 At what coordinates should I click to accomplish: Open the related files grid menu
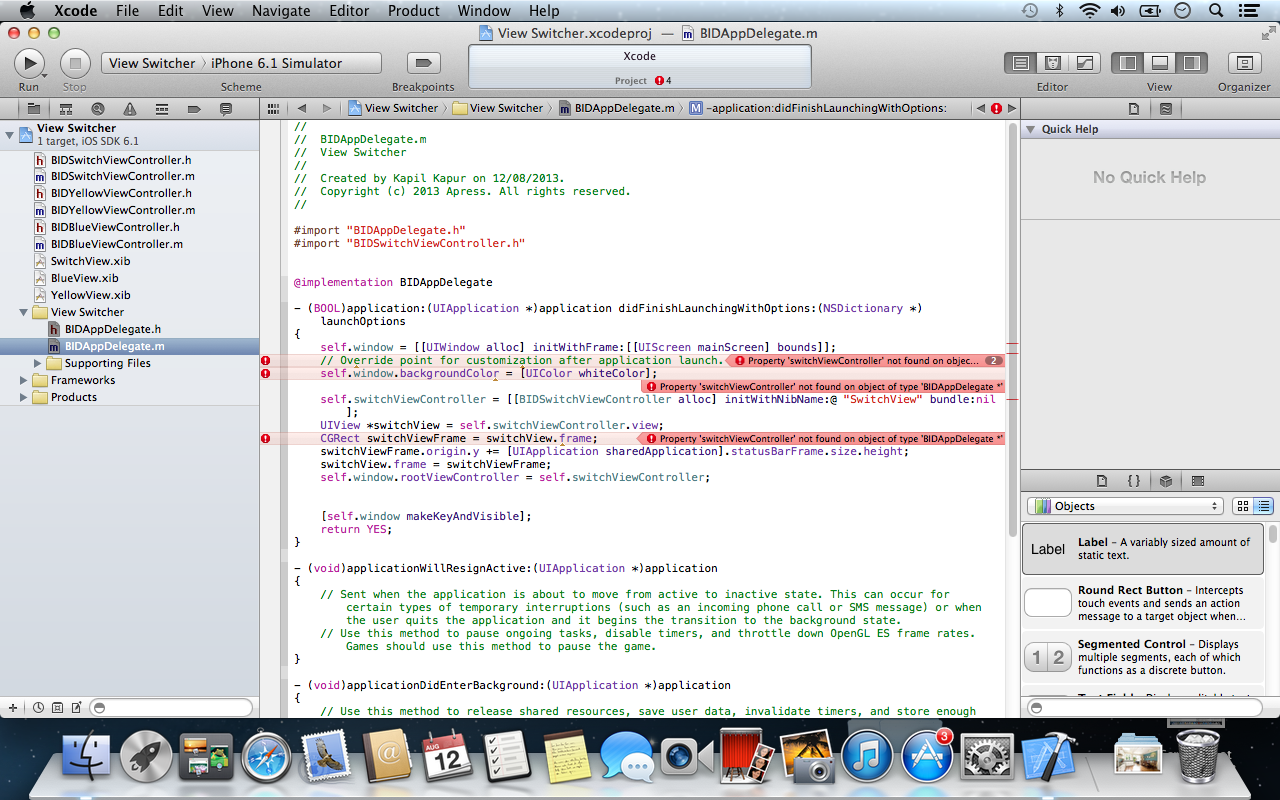point(273,108)
